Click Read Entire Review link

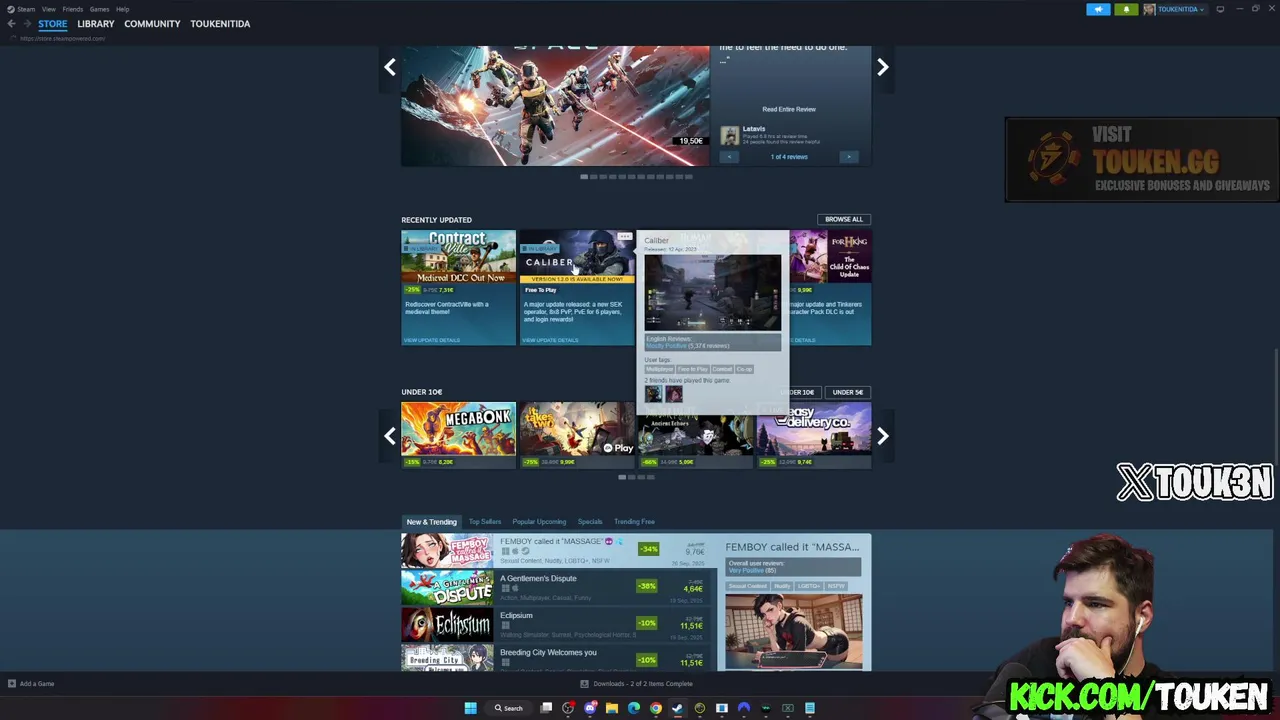coord(789,109)
